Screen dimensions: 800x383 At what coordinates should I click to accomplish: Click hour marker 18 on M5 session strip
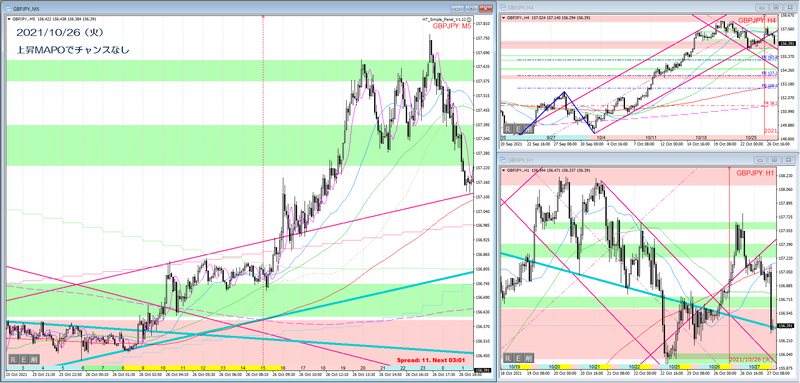tap(322, 368)
